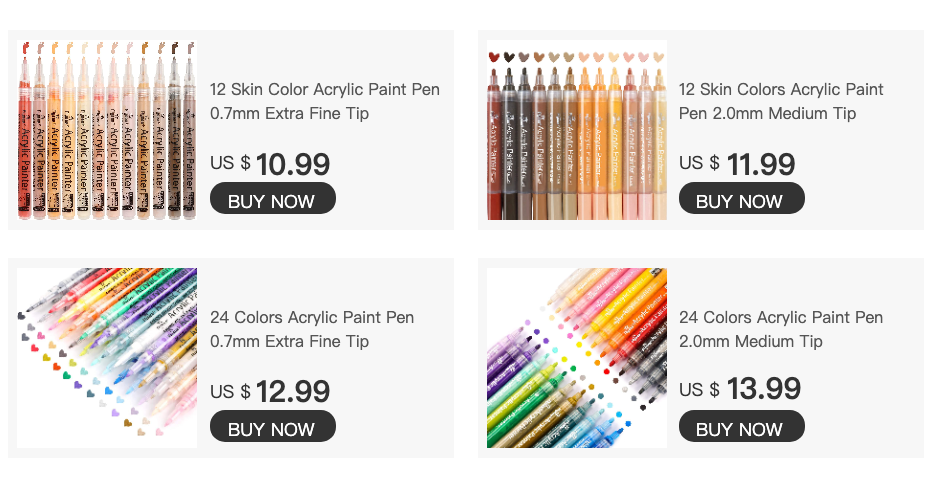Click the US $10.99 price
This screenshot has width=932, height=486.
[270, 164]
